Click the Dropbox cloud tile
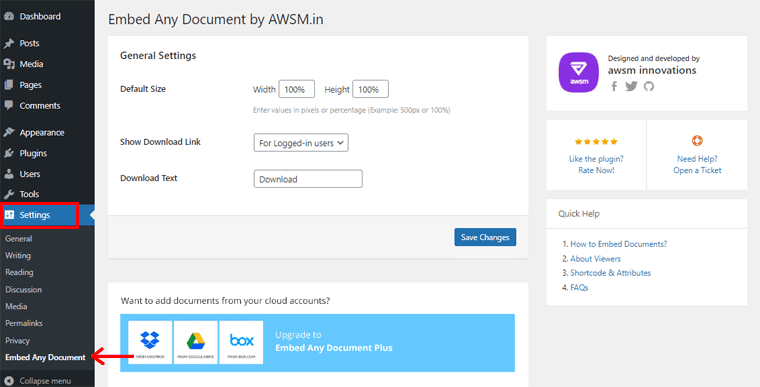The image size is (760, 387). (150, 342)
